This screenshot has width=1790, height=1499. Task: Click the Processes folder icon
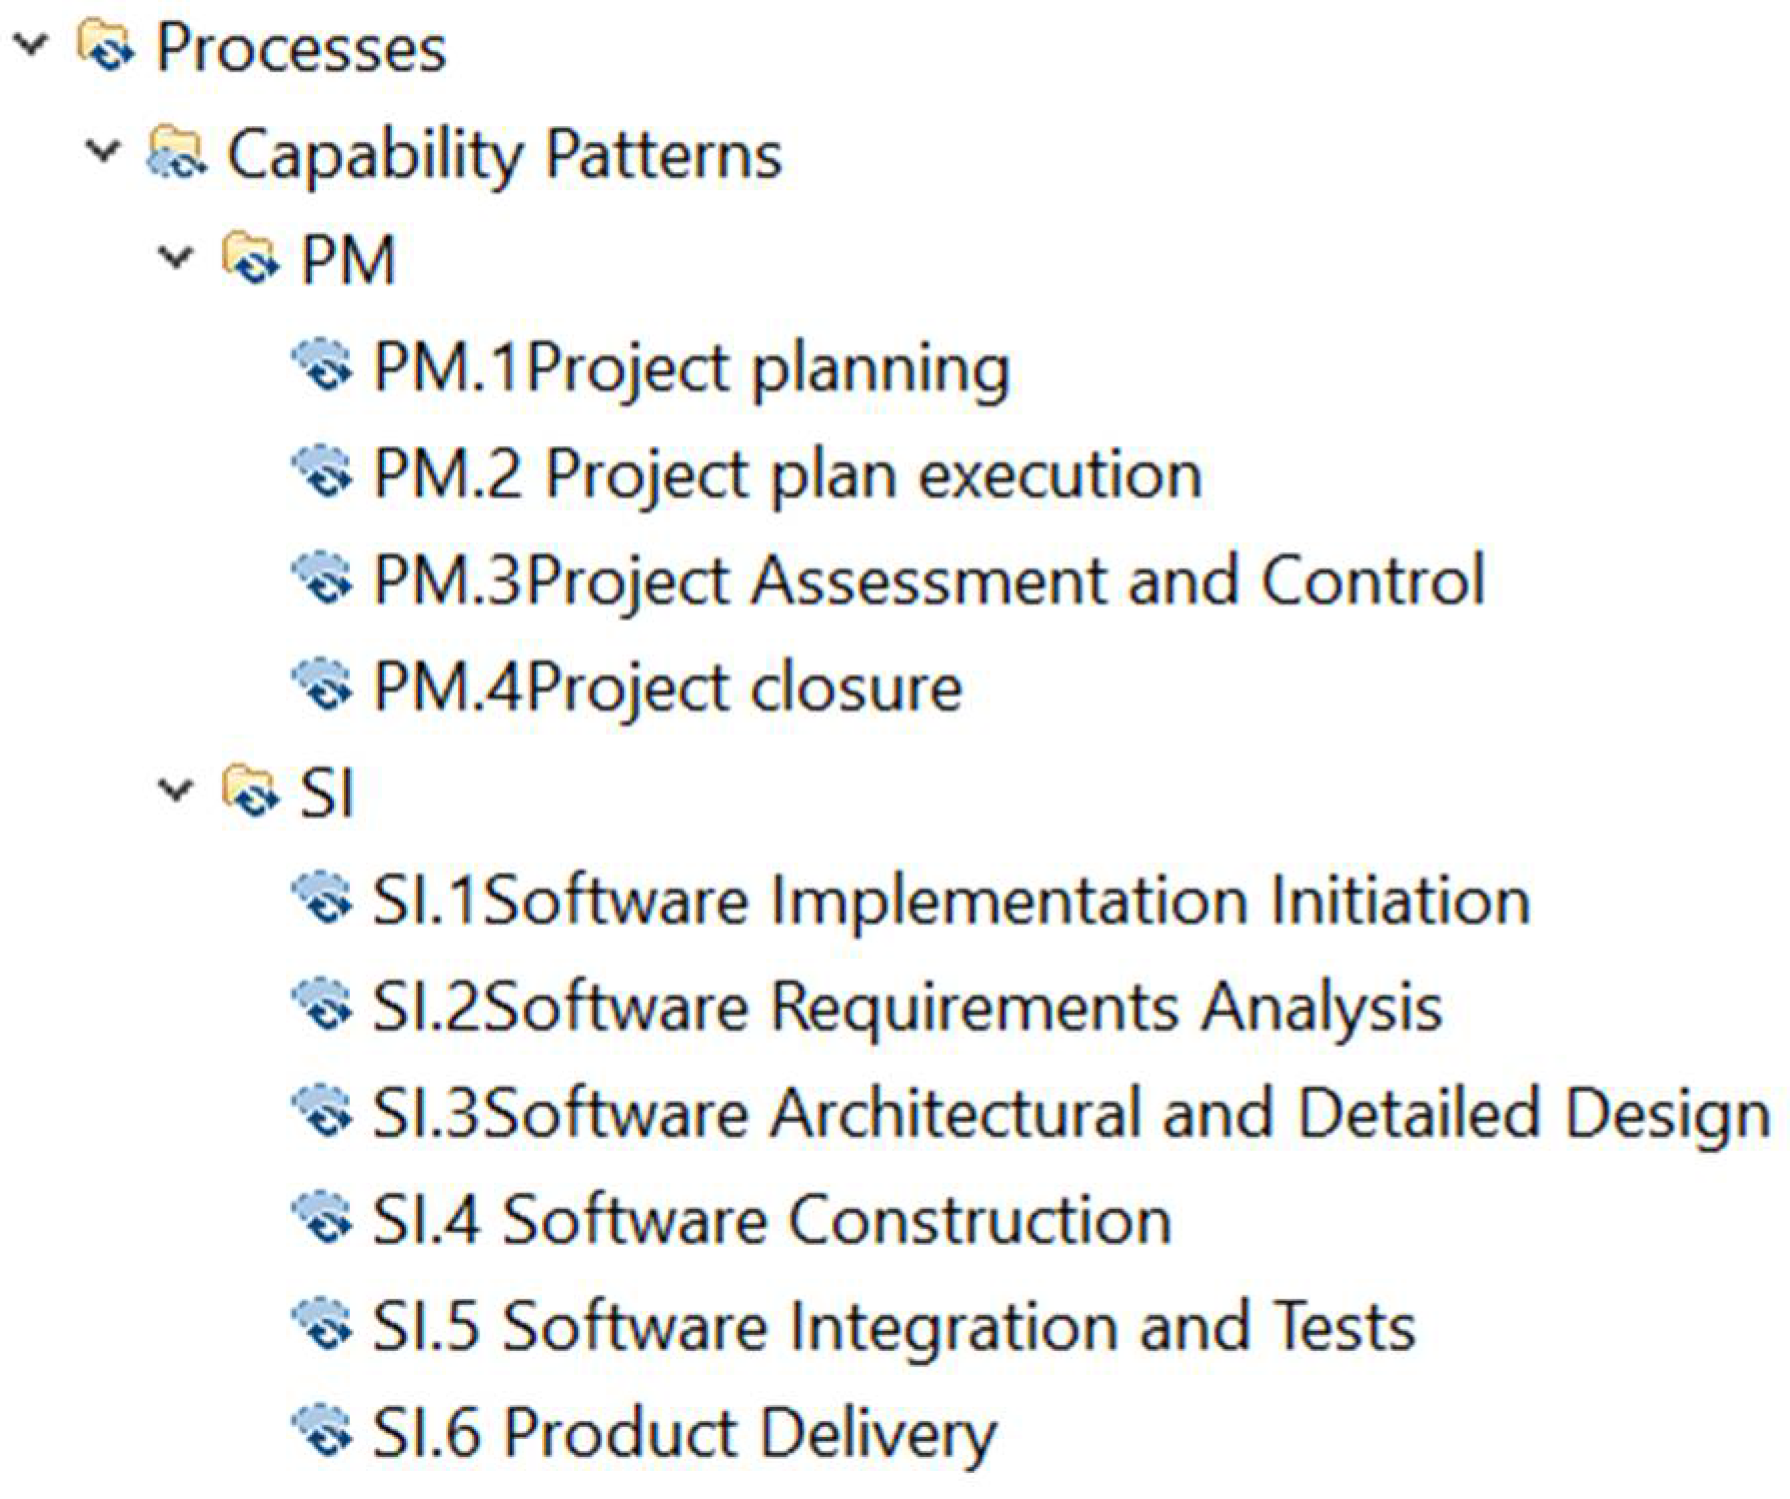coord(105,48)
